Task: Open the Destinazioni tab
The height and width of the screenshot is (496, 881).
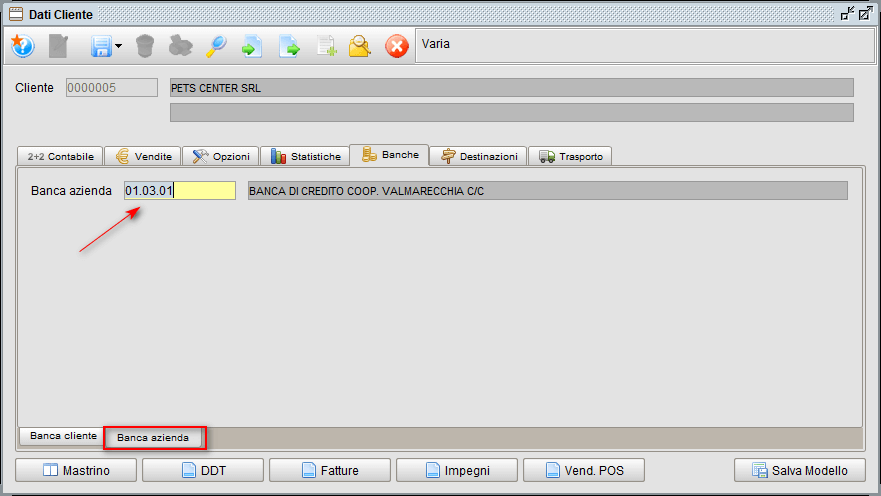Action: pos(479,156)
